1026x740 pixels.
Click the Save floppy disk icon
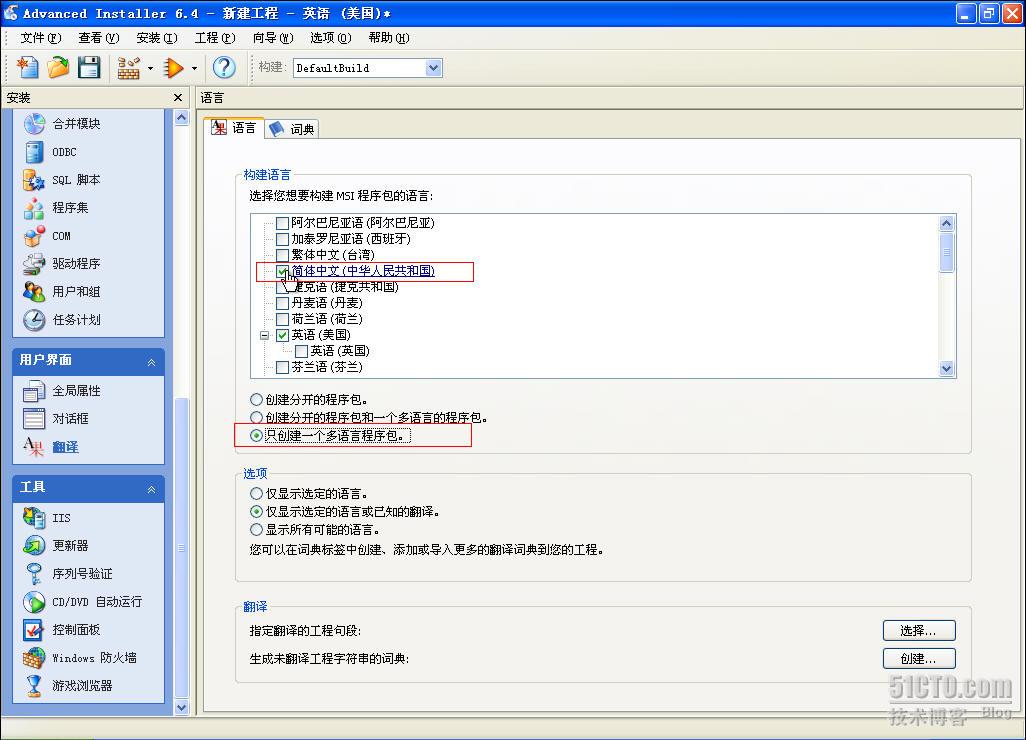point(89,67)
